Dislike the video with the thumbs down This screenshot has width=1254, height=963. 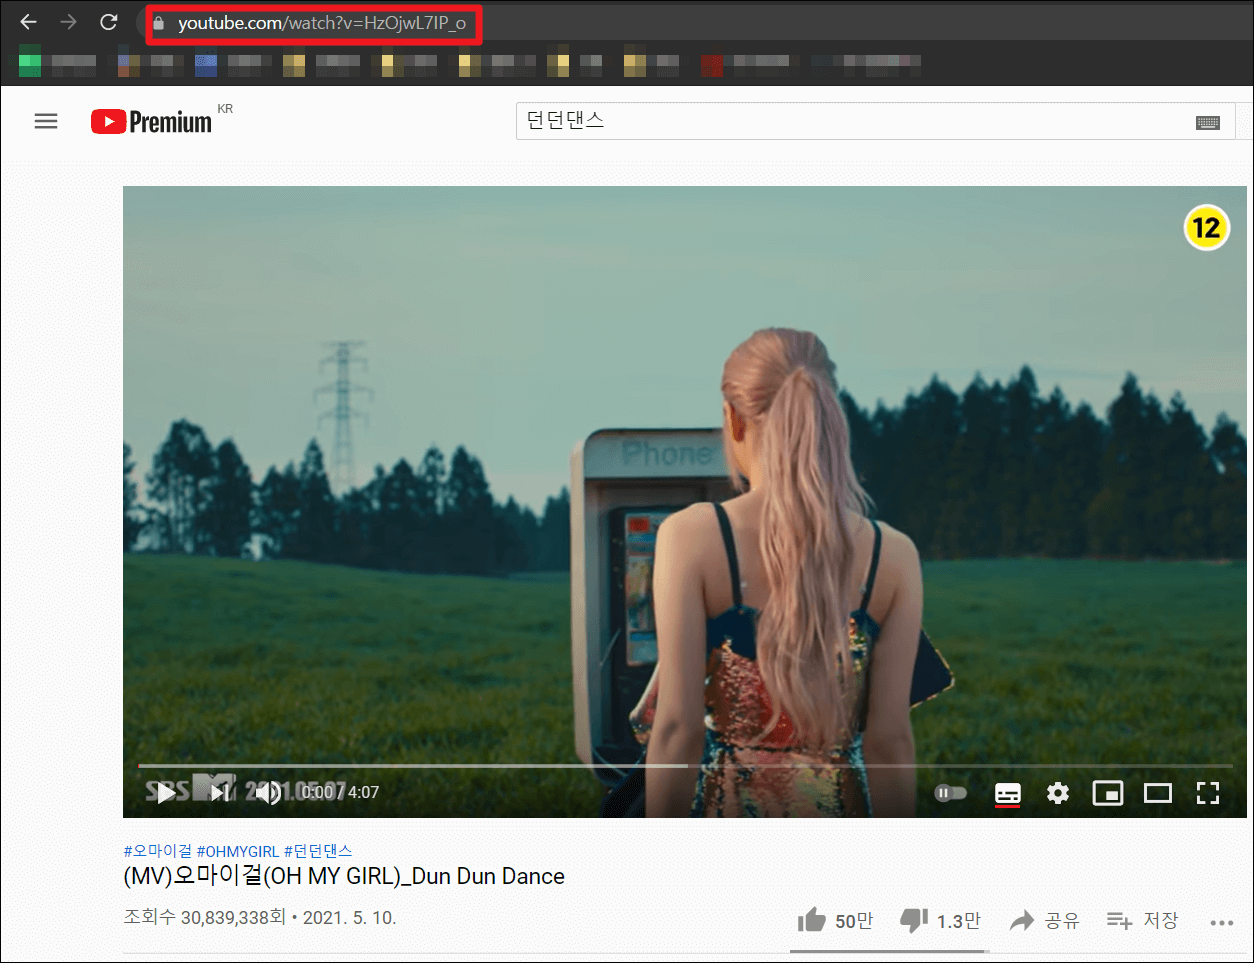913,919
